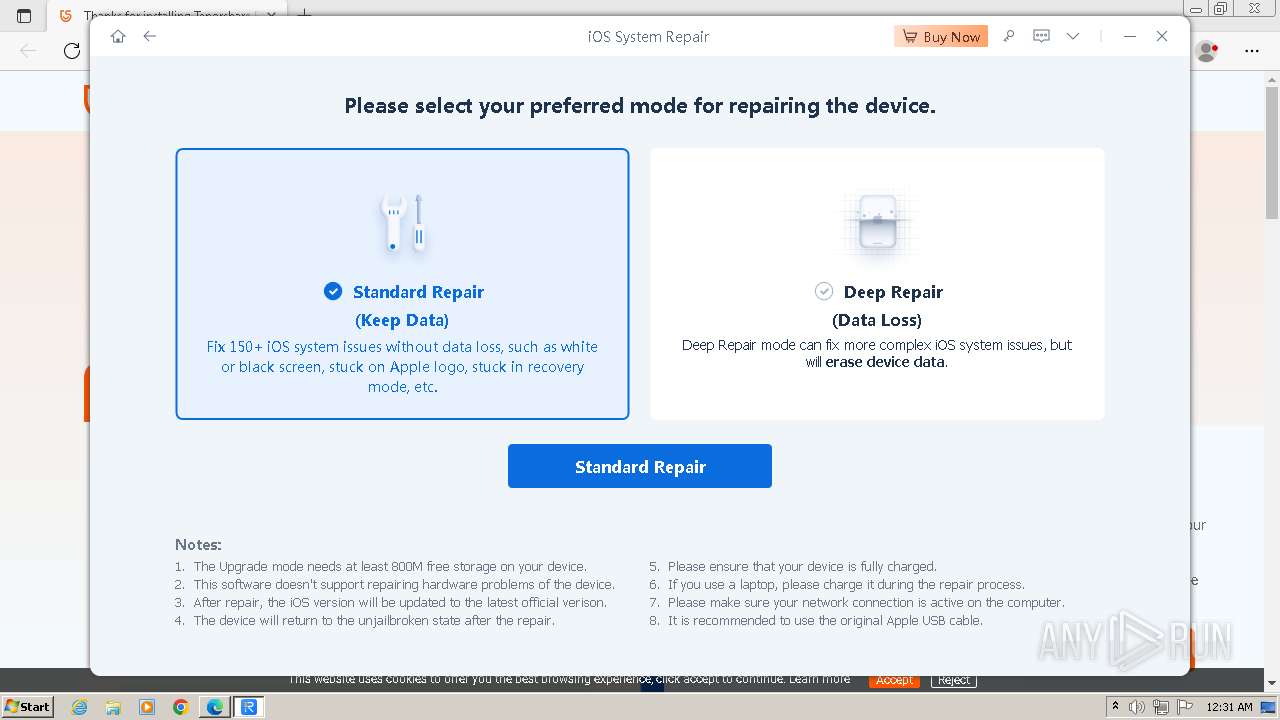The width and height of the screenshot is (1280, 720).
Task: Click the (Keep Data) label
Action: pyautogui.click(x=402, y=320)
